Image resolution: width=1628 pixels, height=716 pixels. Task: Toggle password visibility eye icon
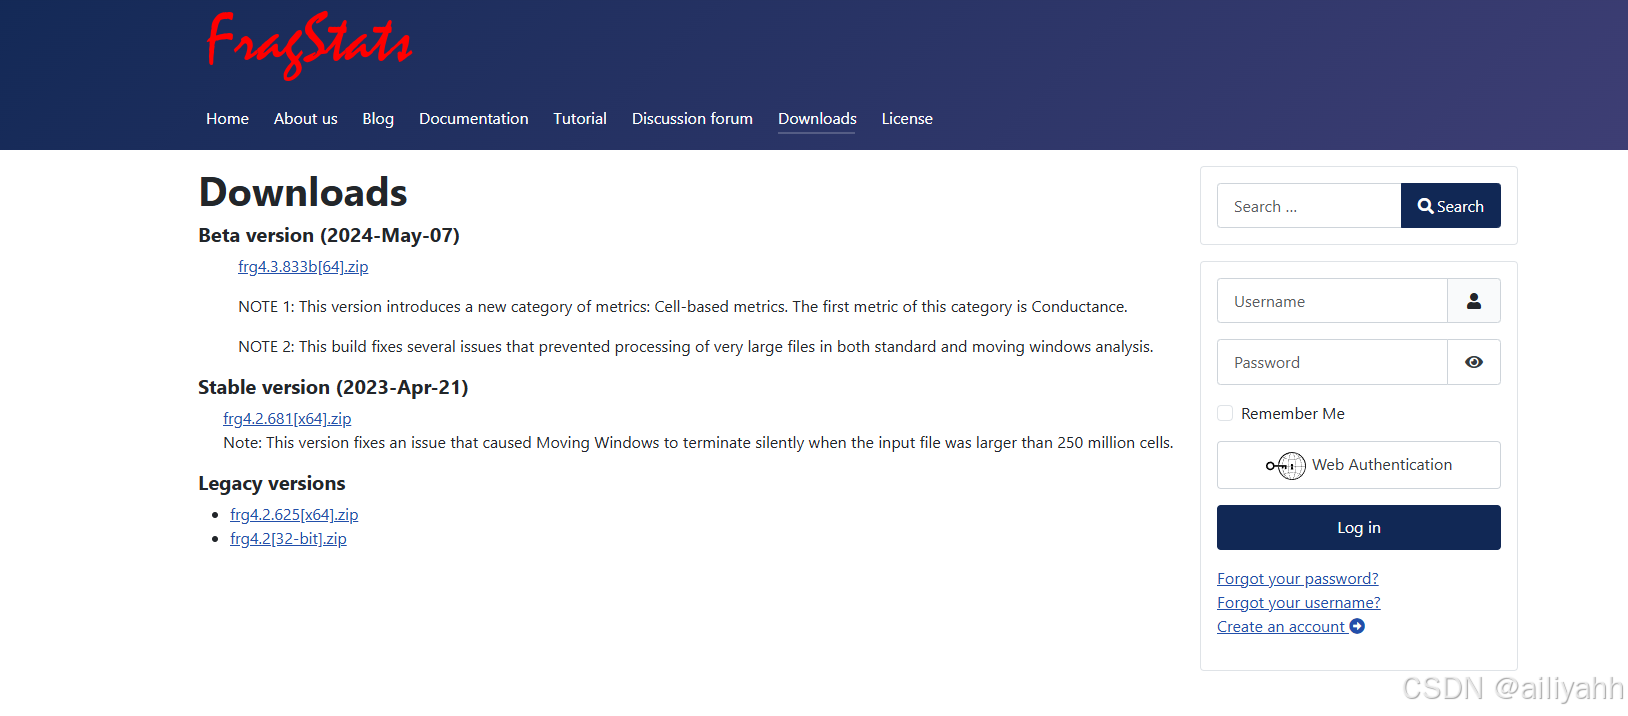pyautogui.click(x=1473, y=362)
